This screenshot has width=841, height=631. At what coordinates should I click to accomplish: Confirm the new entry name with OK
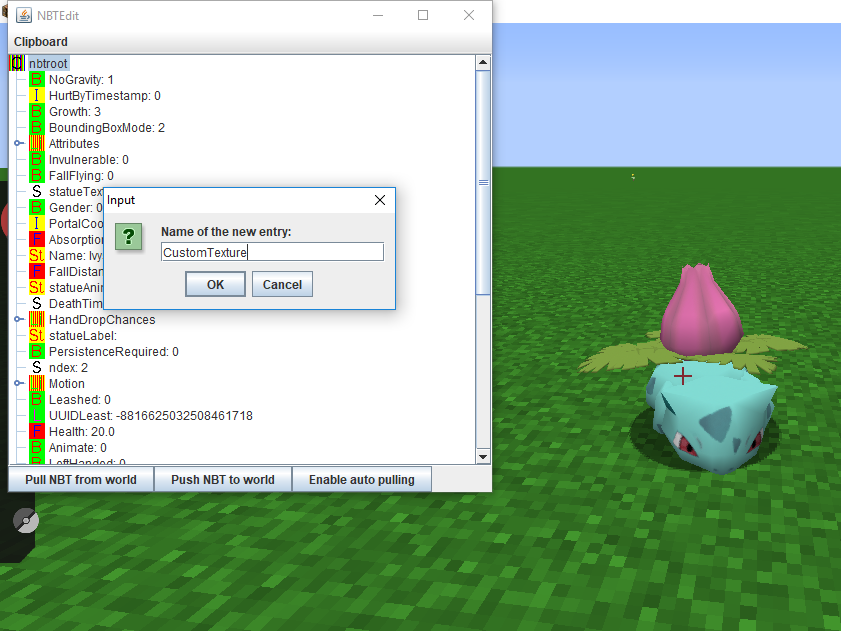(x=215, y=284)
